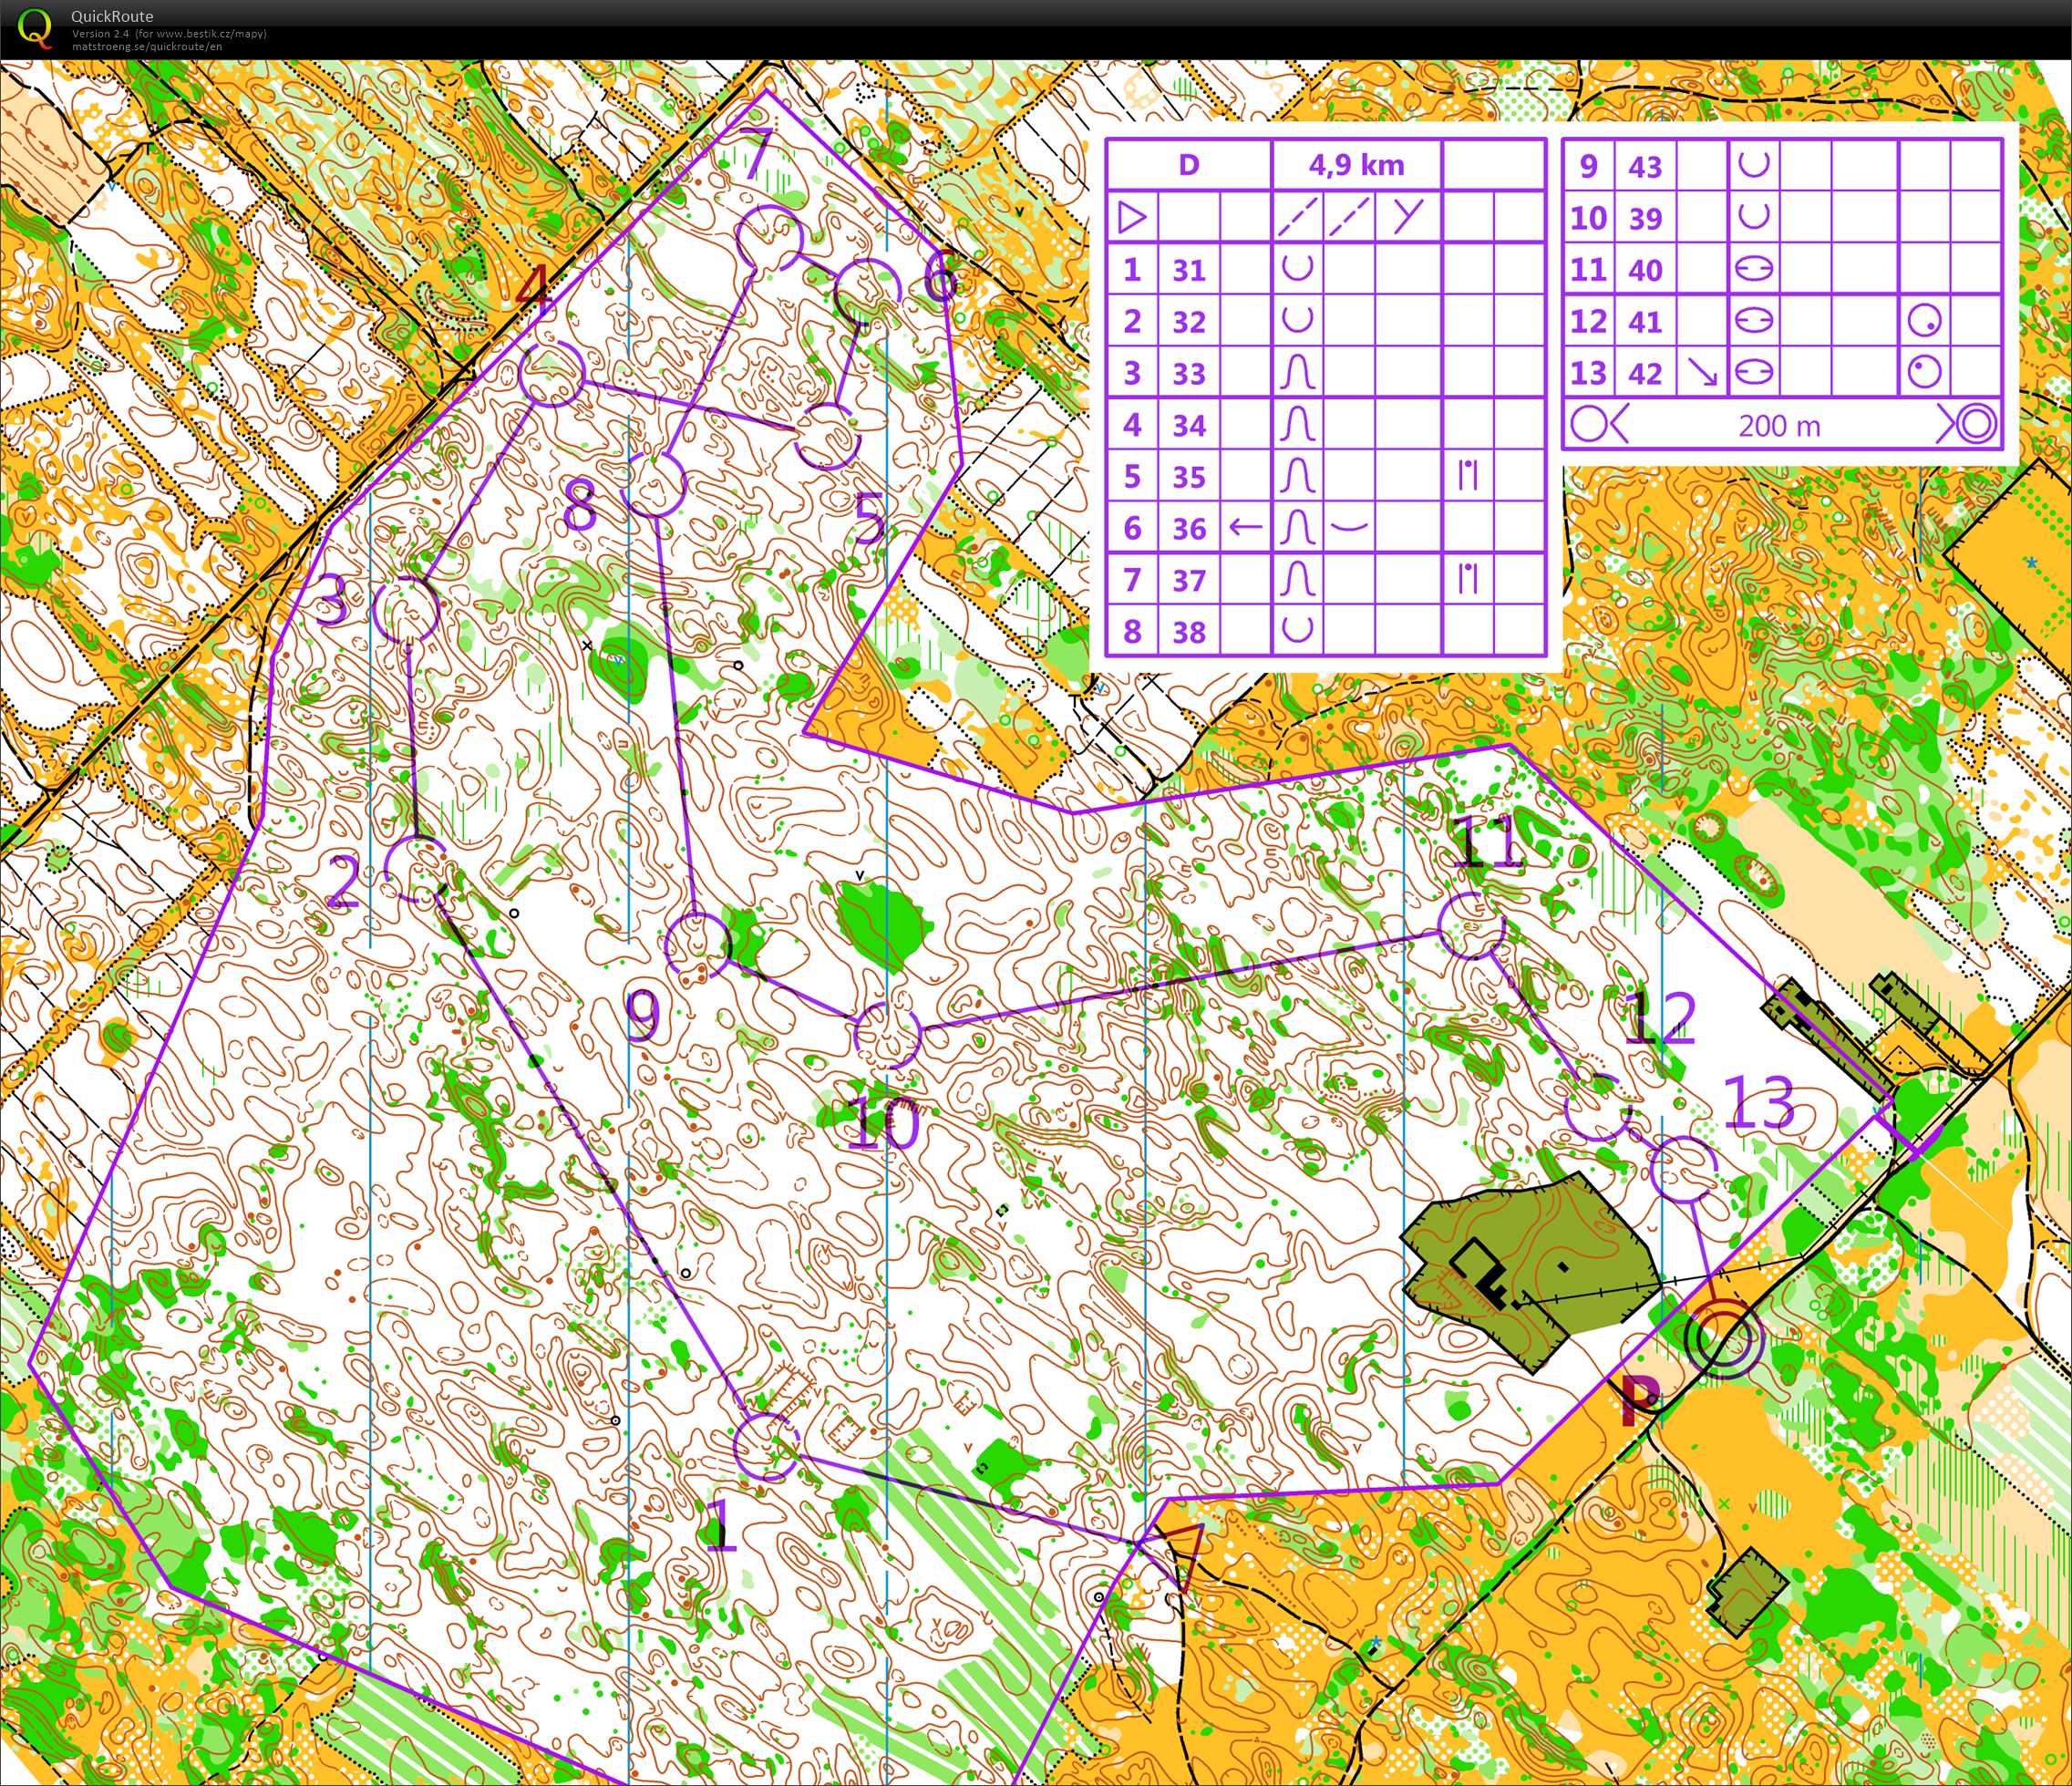
Task: Select control circle 3 on the map
Action: (x=405, y=609)
